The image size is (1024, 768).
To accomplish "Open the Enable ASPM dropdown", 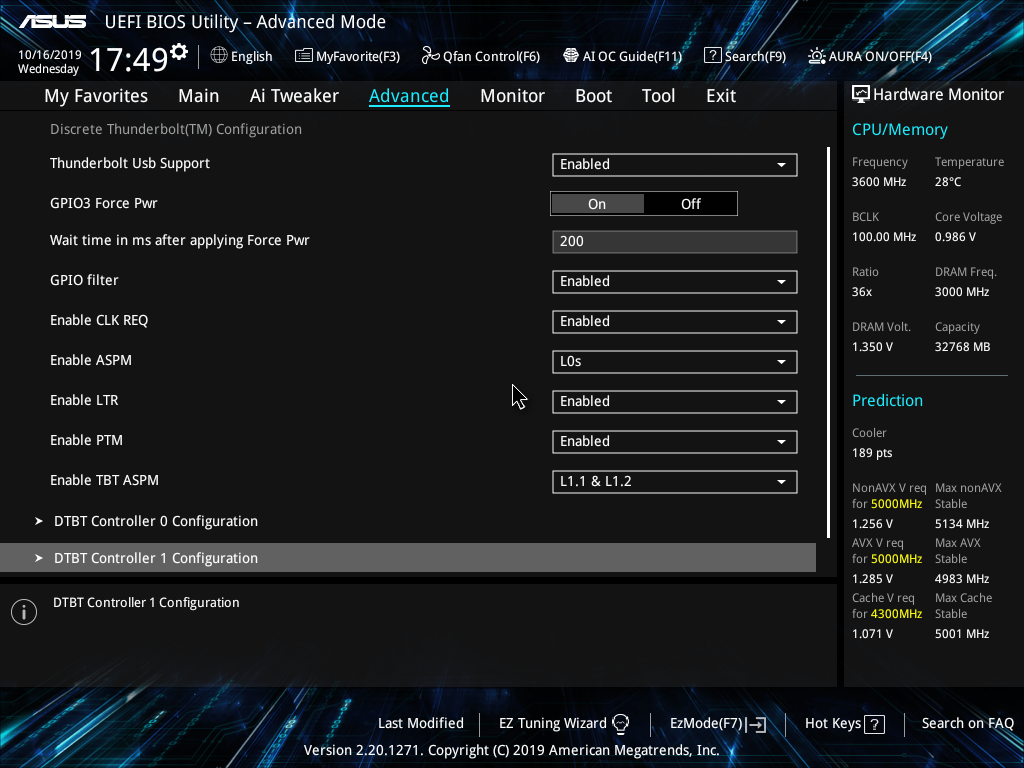I will [x=675, y=361].
